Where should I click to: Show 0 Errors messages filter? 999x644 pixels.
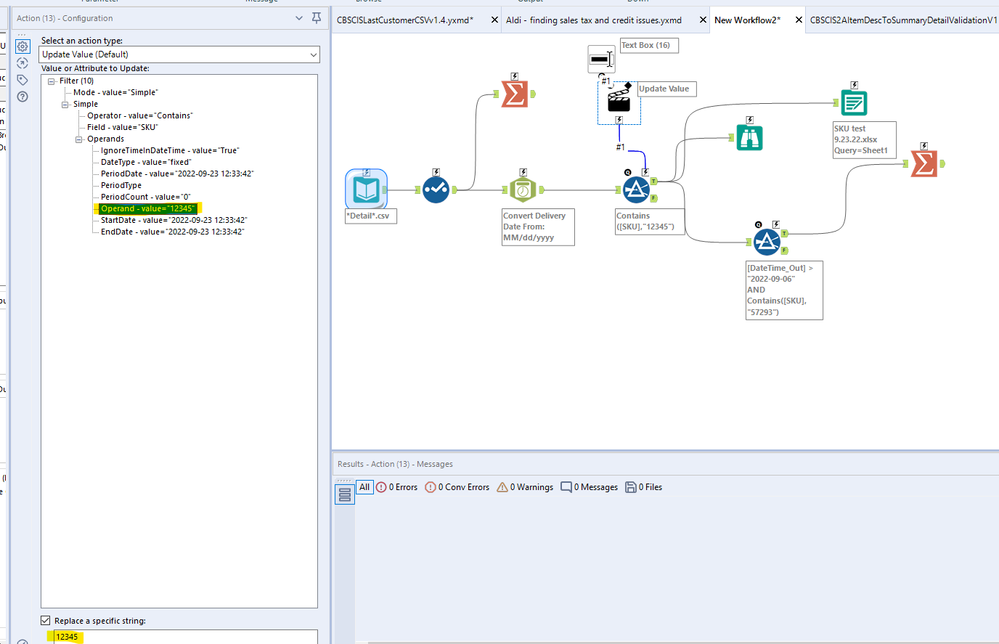pos(397,487)
